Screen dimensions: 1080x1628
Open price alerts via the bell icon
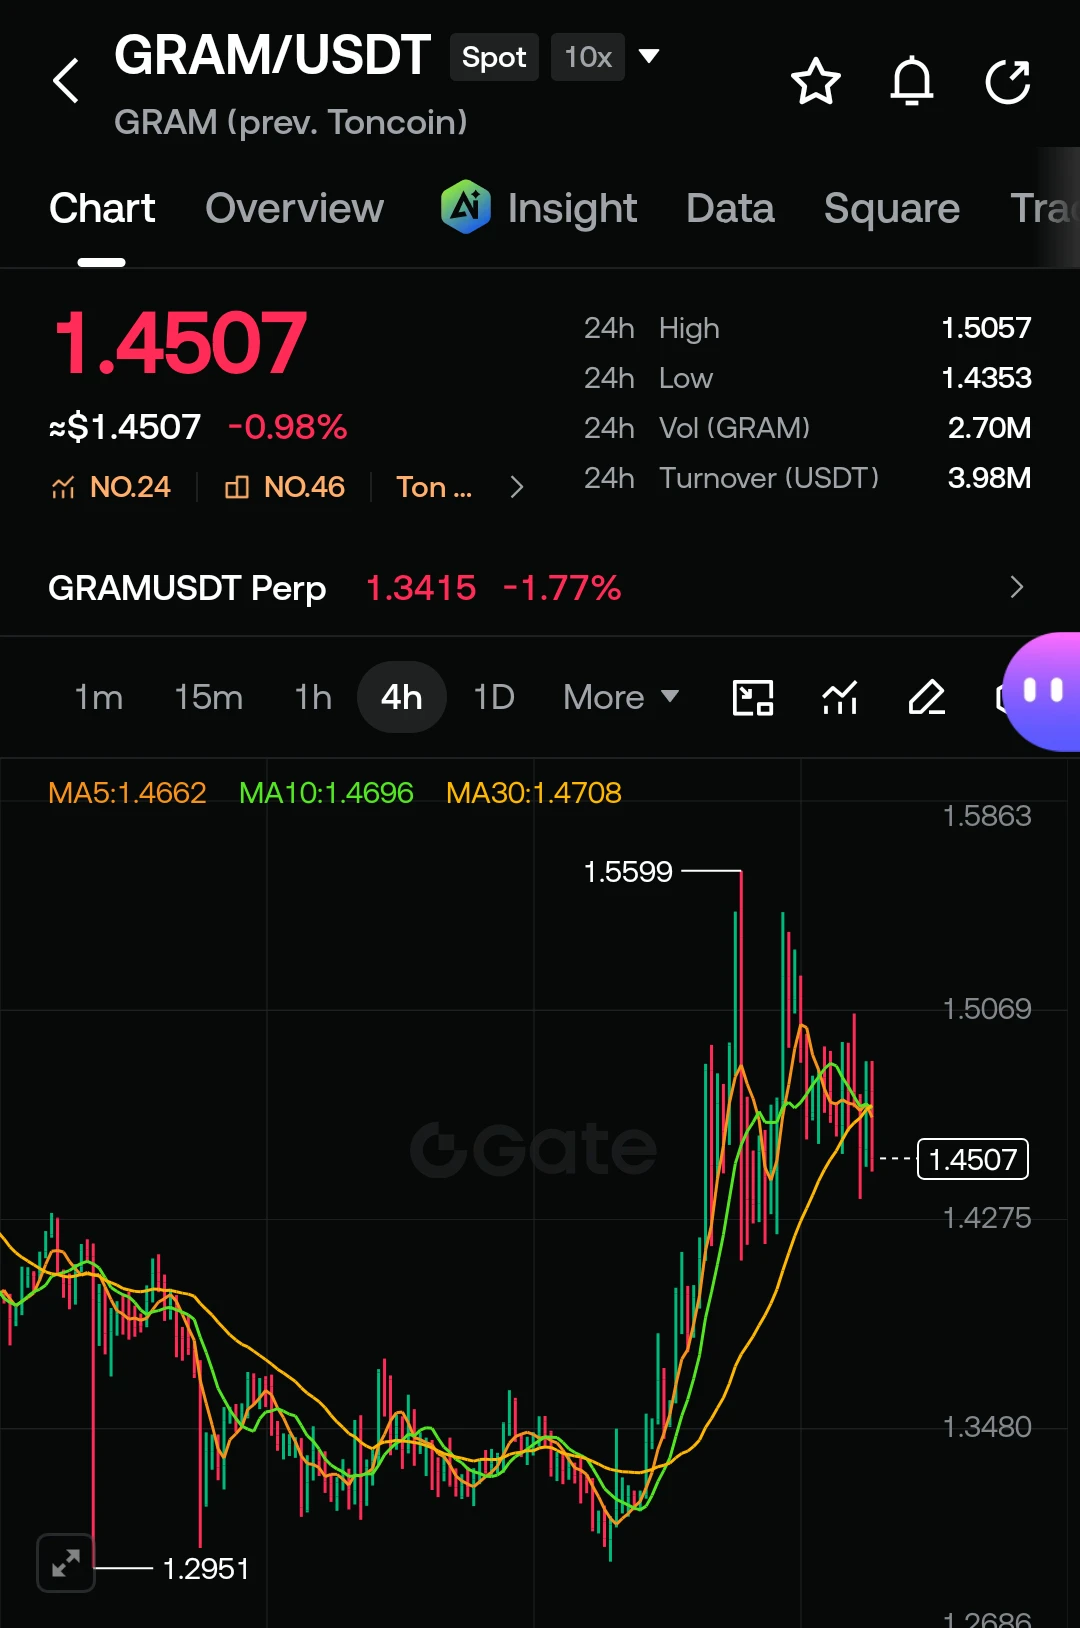point(912,81)
